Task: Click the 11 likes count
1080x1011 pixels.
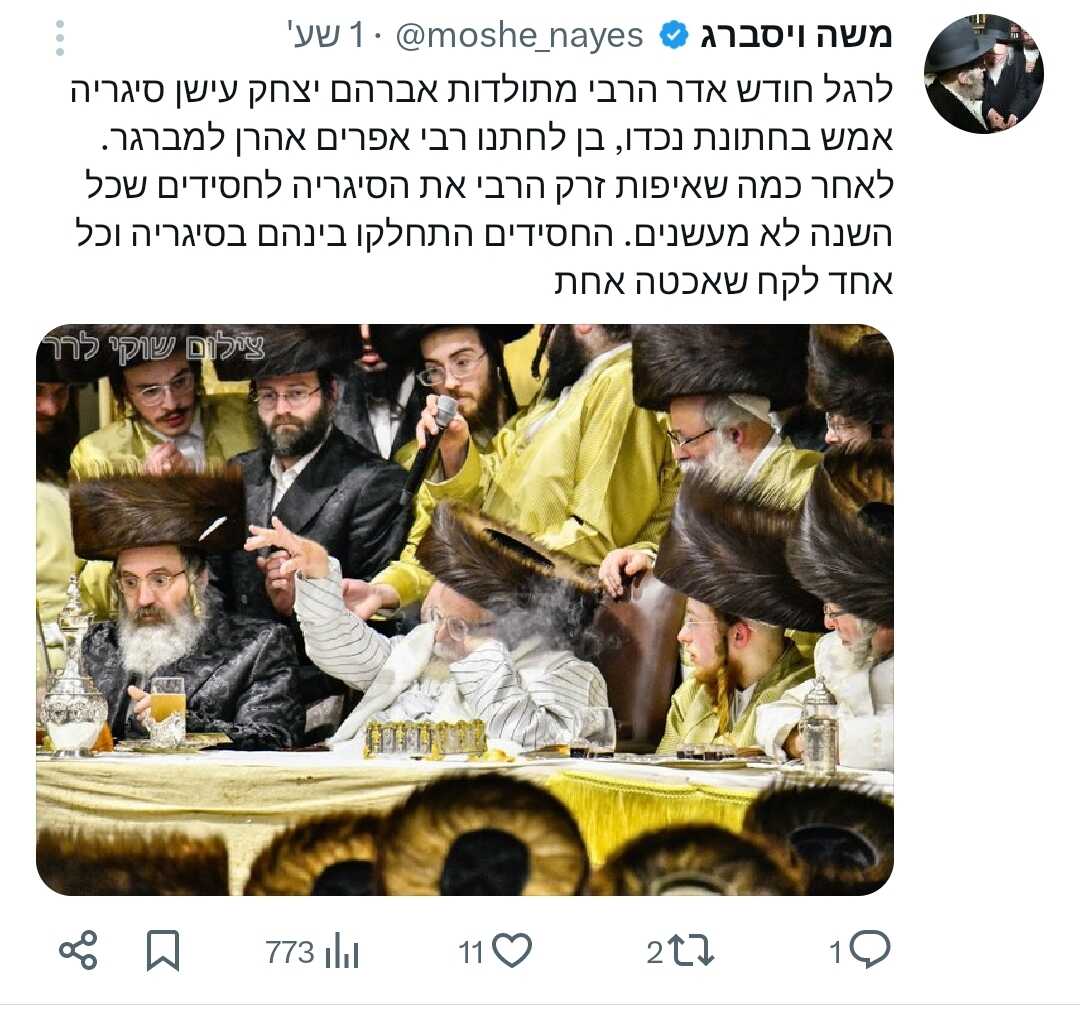Action: (471, 953)
